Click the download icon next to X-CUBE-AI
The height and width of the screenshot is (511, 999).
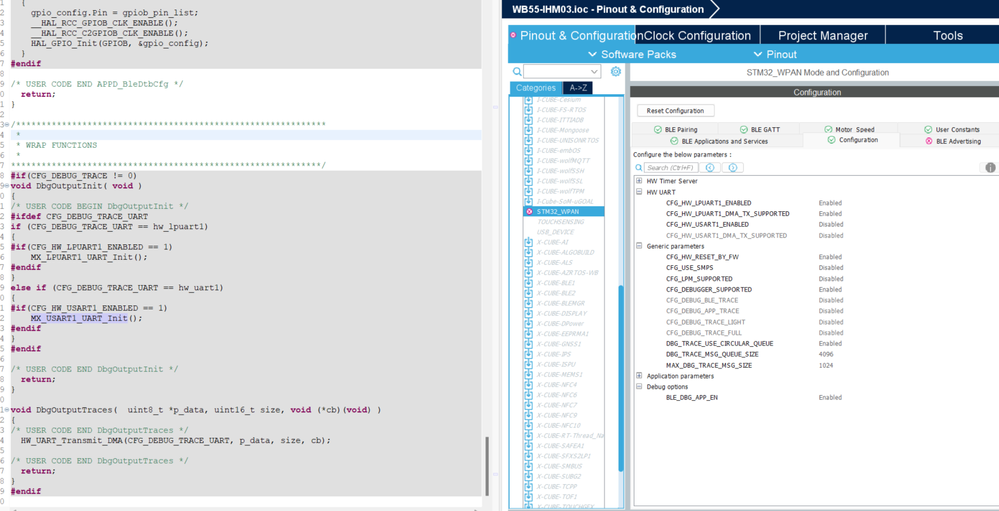(528, 242)
